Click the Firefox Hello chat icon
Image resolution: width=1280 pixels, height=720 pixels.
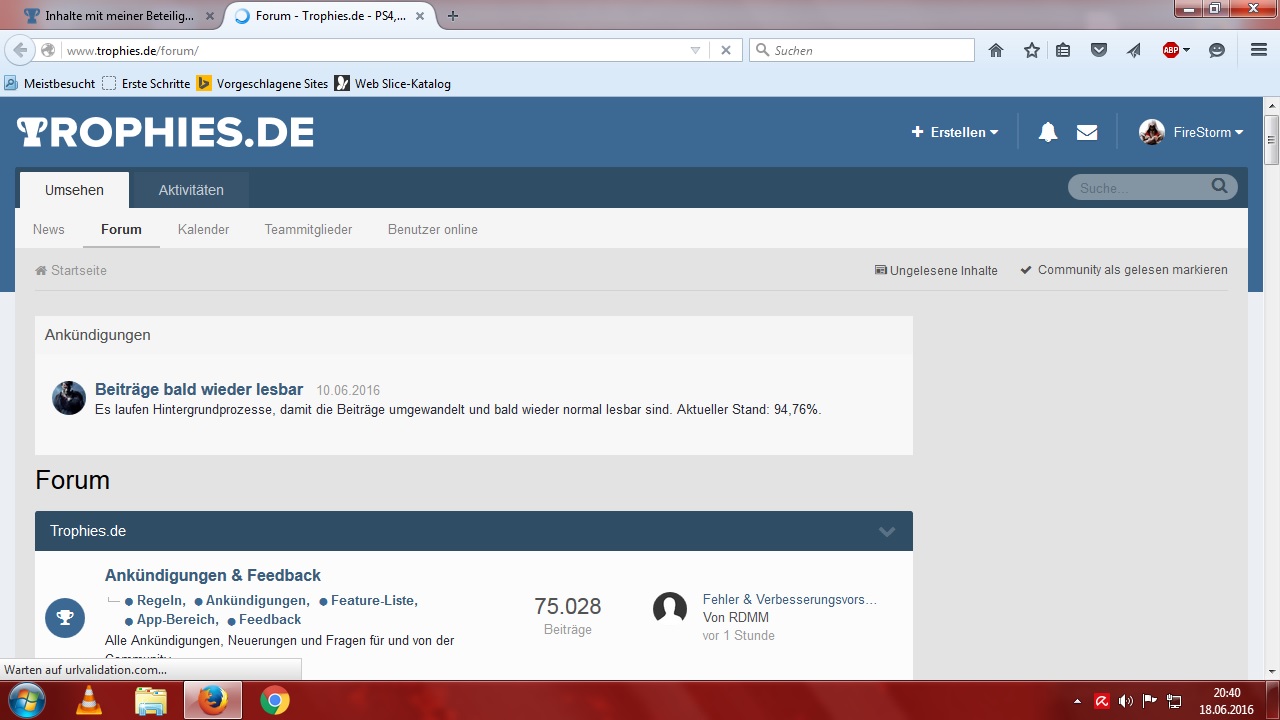(x=1217, y=50)
